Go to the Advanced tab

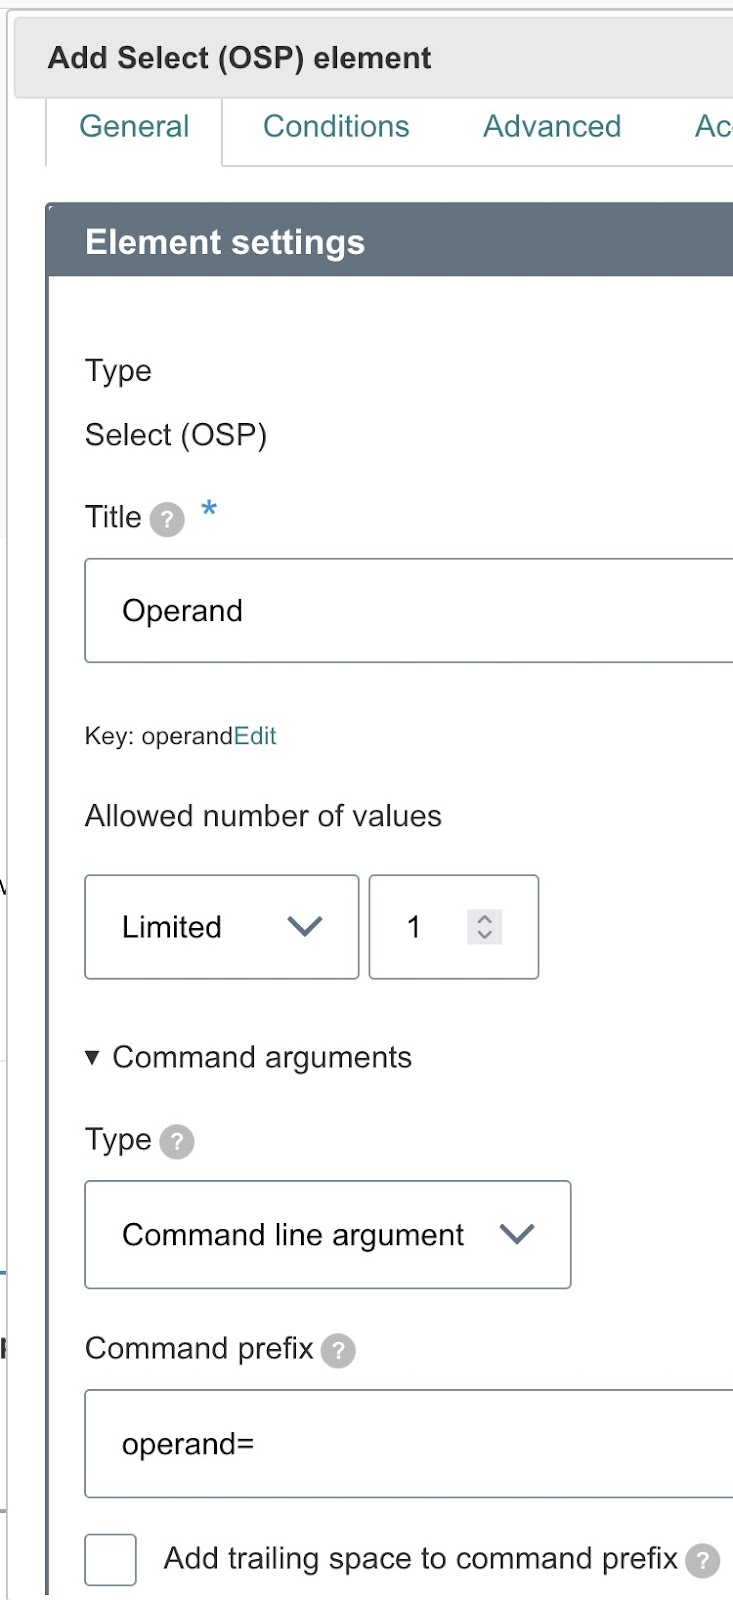552,127
